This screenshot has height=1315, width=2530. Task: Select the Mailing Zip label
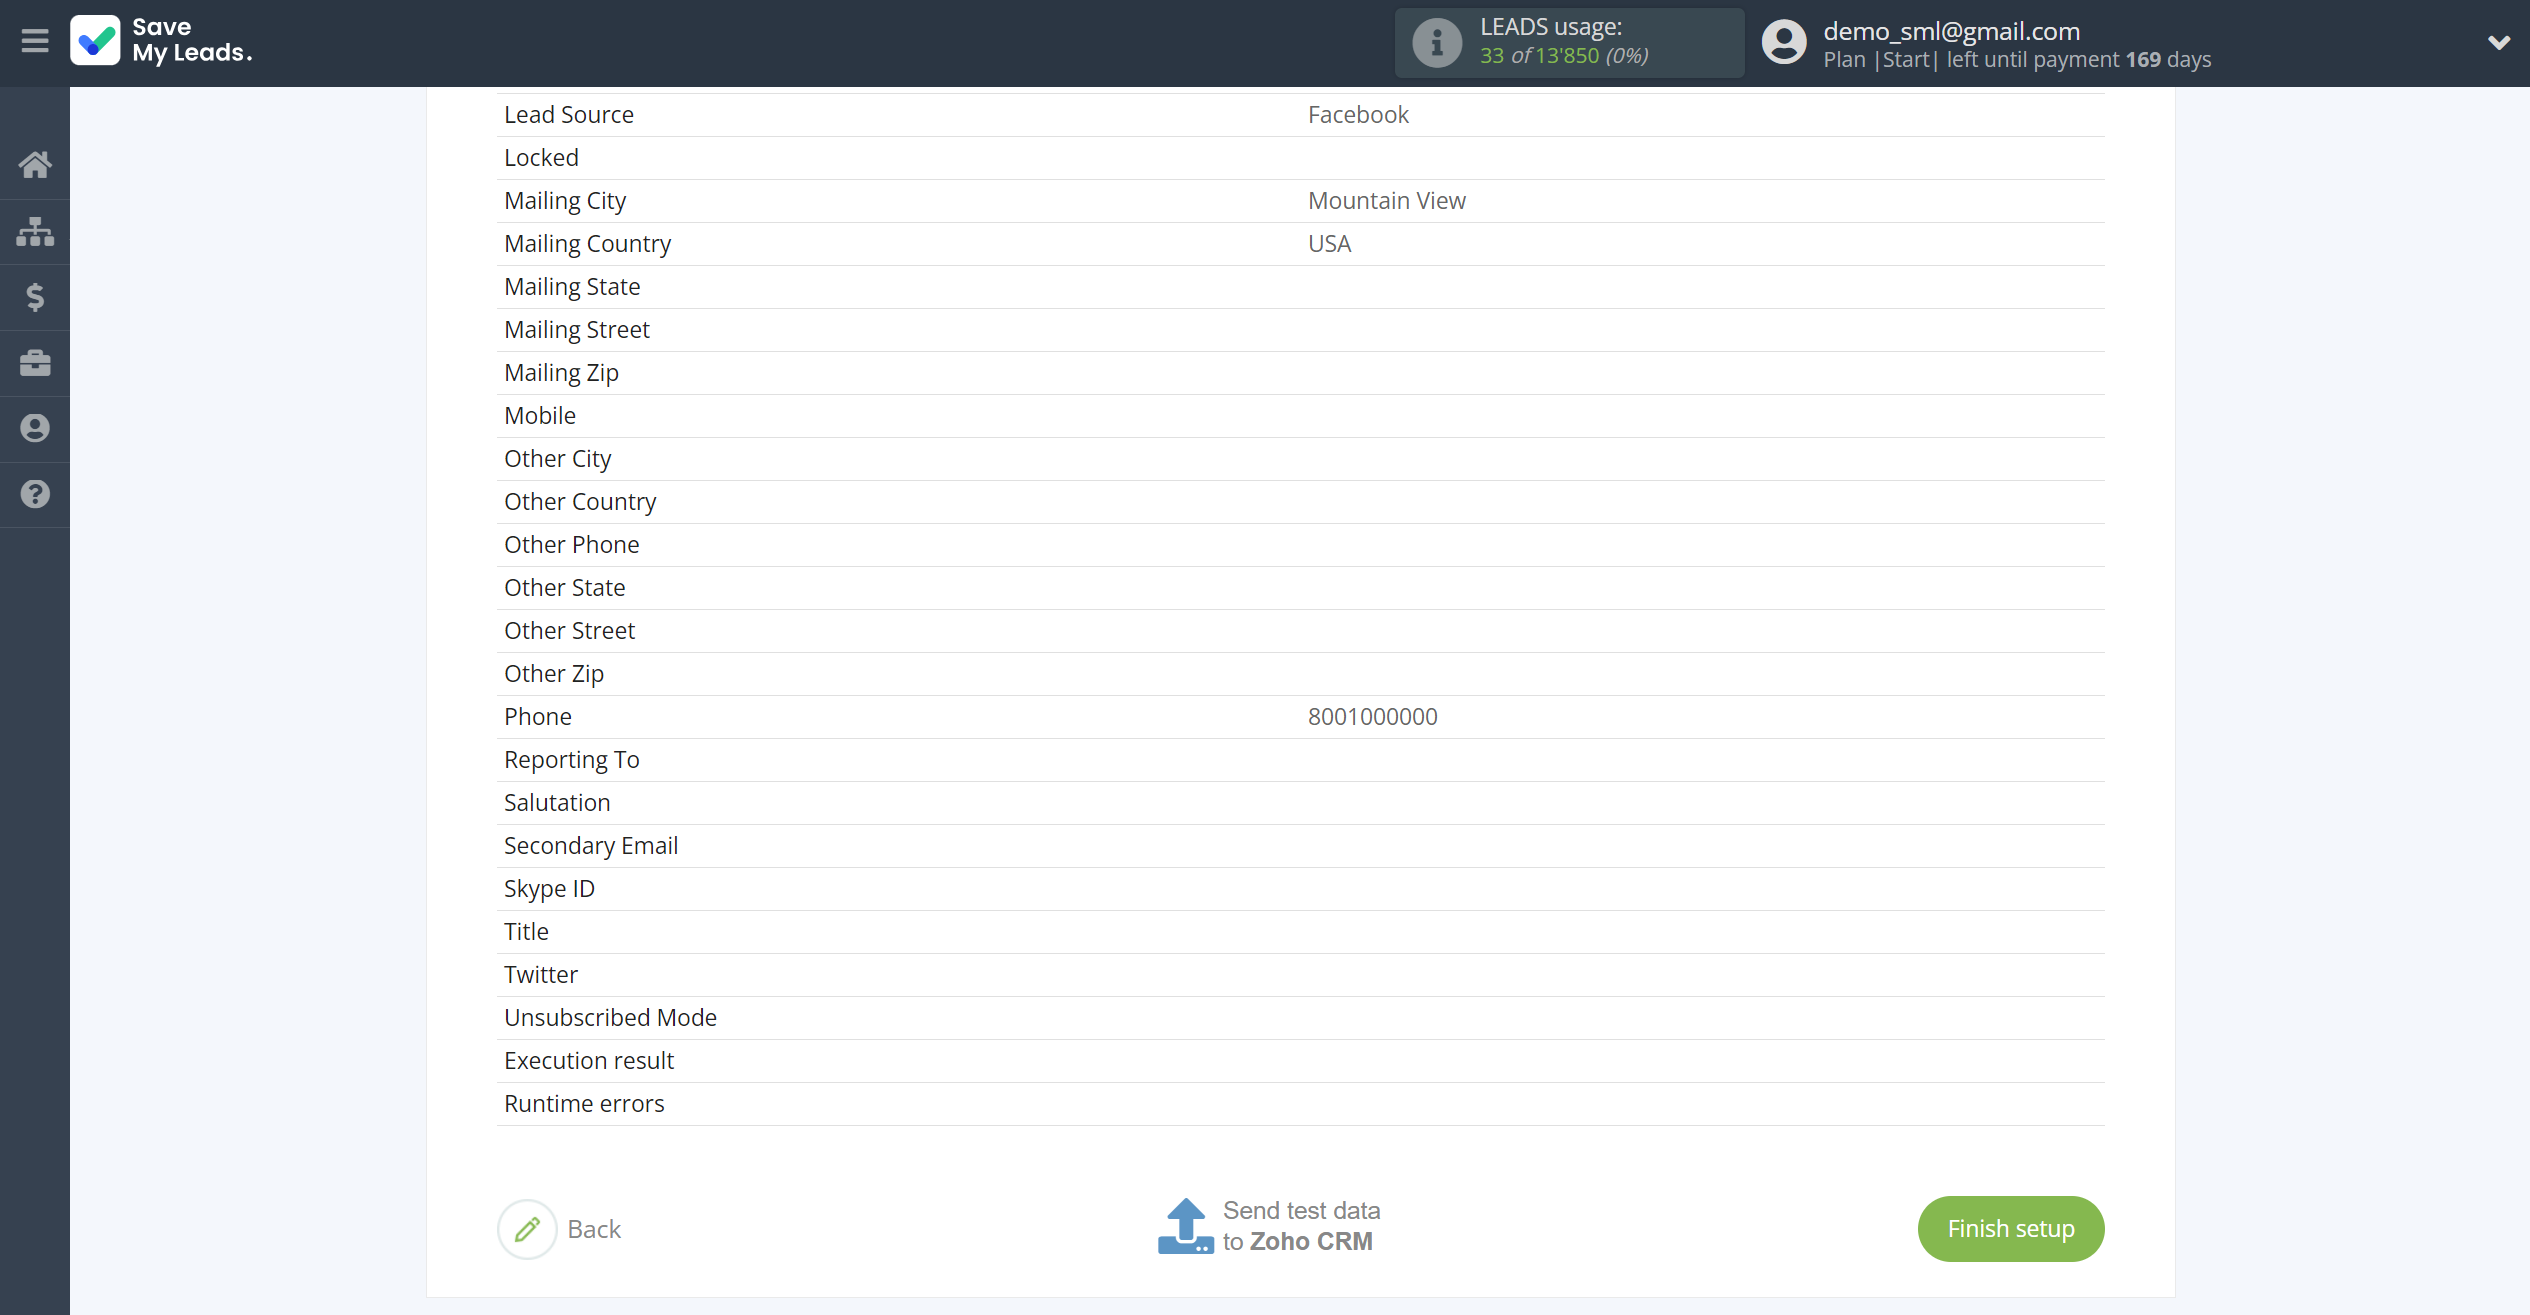click(561, 373)
